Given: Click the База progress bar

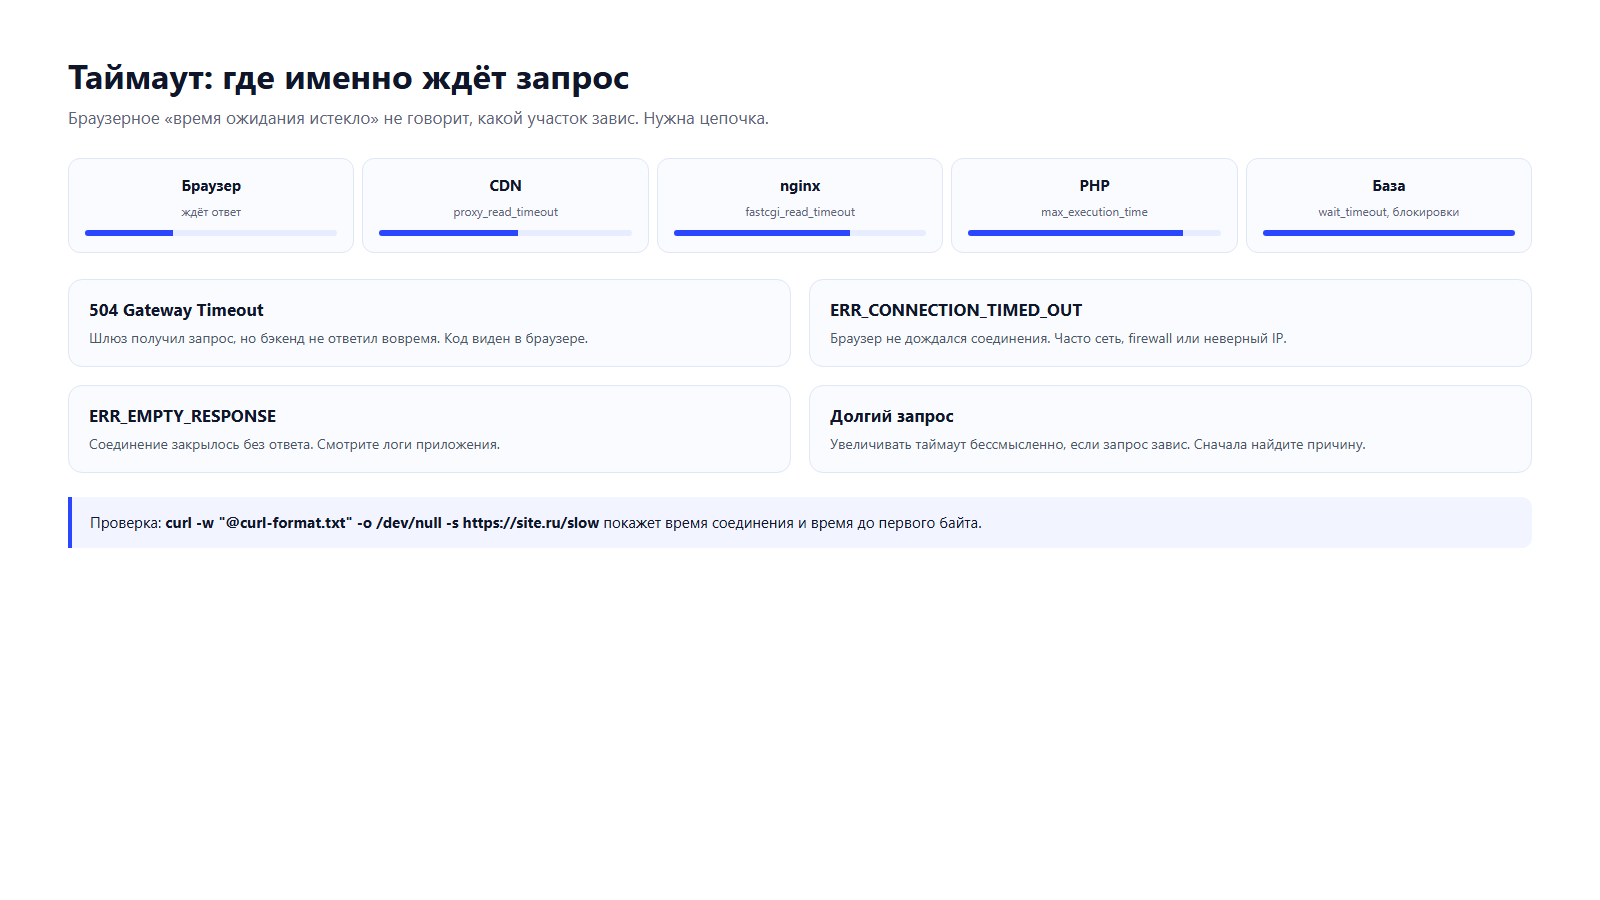Looking at the screenshot, I should [x=1389, y=233].
